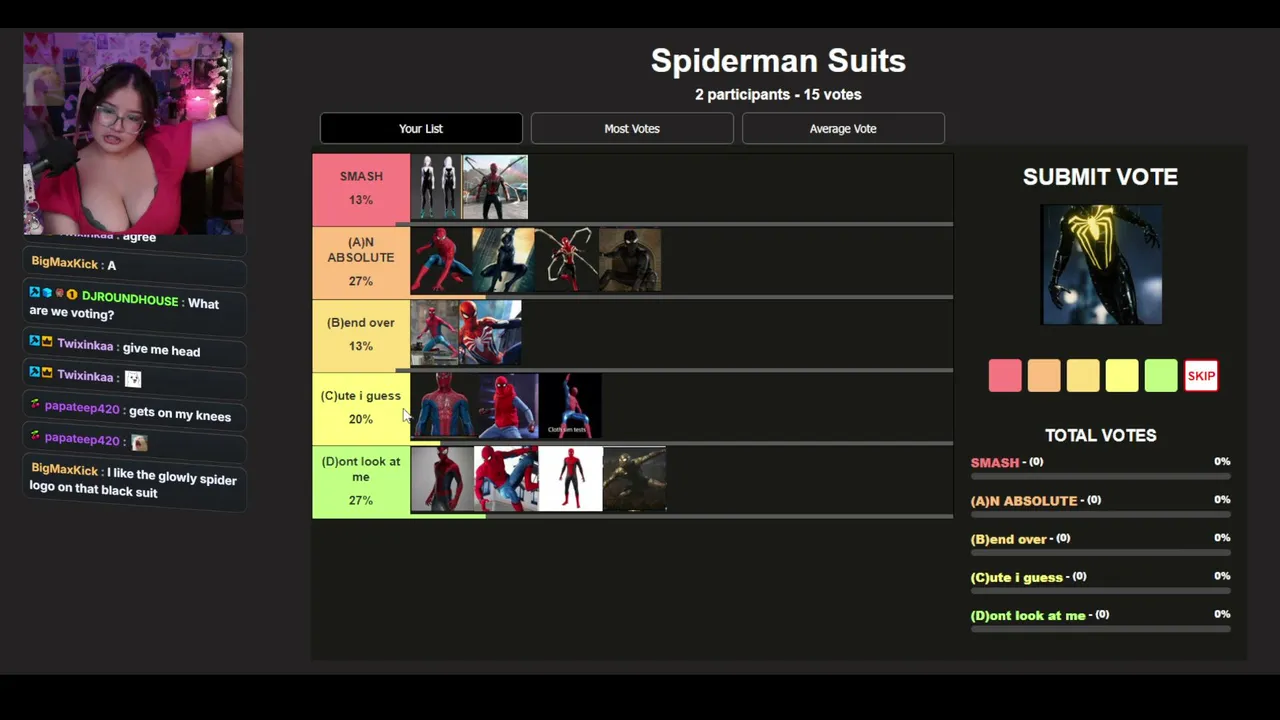Viewport: 1280px width, 720px height.
Task: Skip voting on this suit
Action: pos(1201,376)
